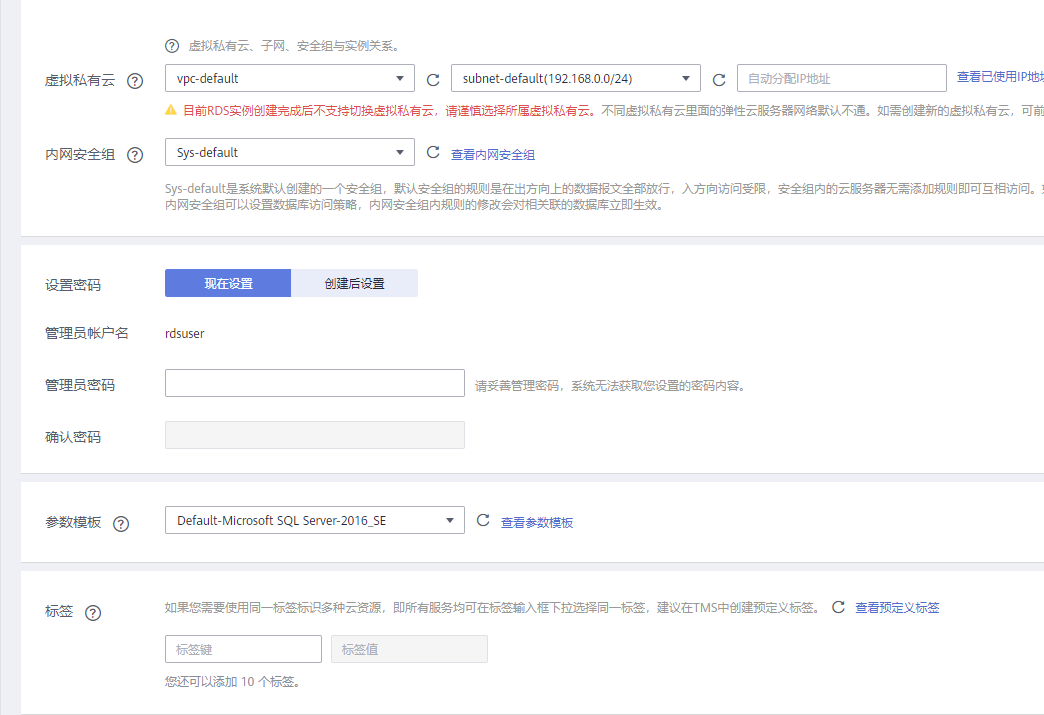Click the 标签键 input field
1044x715 pixels.
coord(243,648)
